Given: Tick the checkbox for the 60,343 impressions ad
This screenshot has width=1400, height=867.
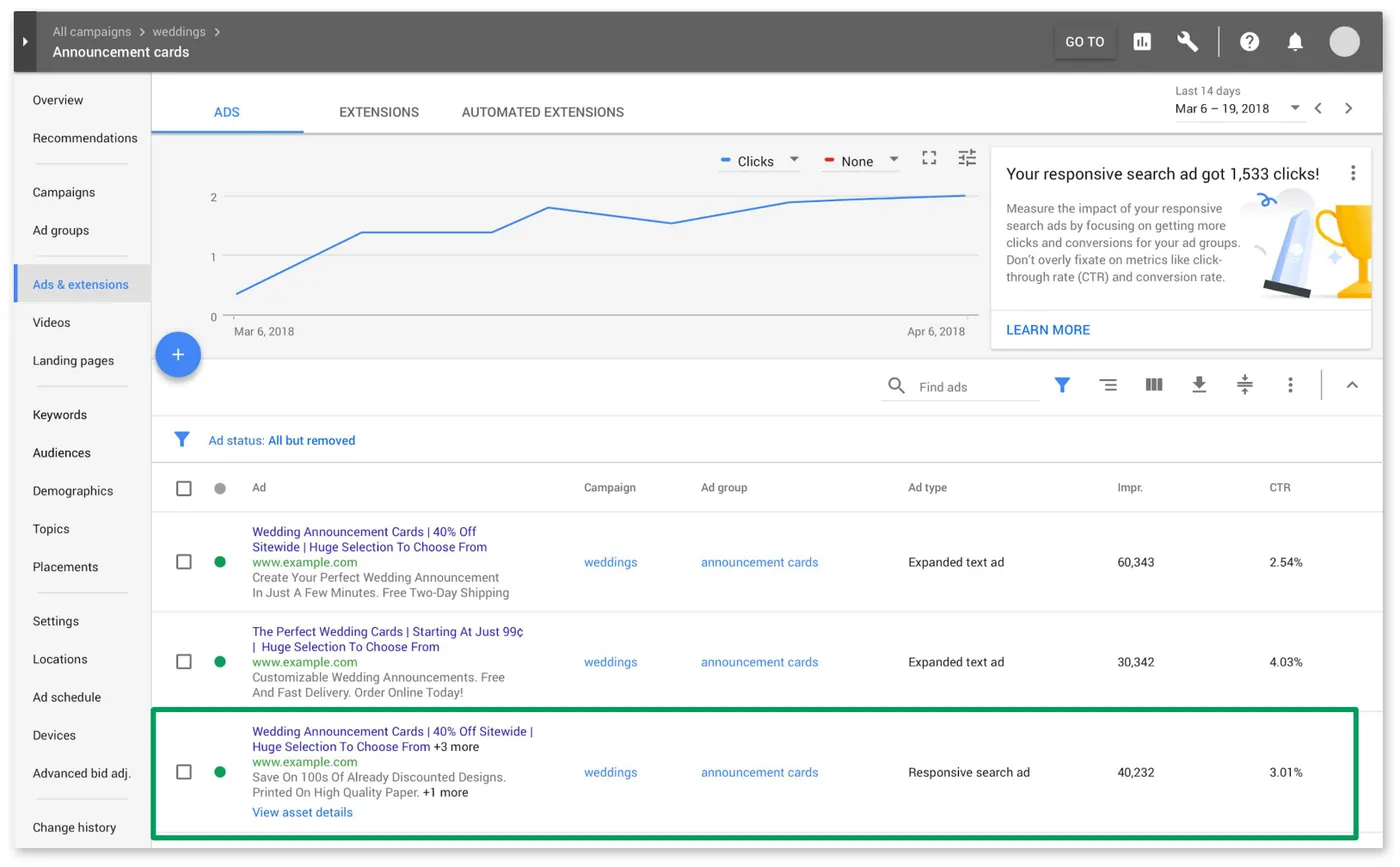Looking at the screenshot, I should pos(184,562).
